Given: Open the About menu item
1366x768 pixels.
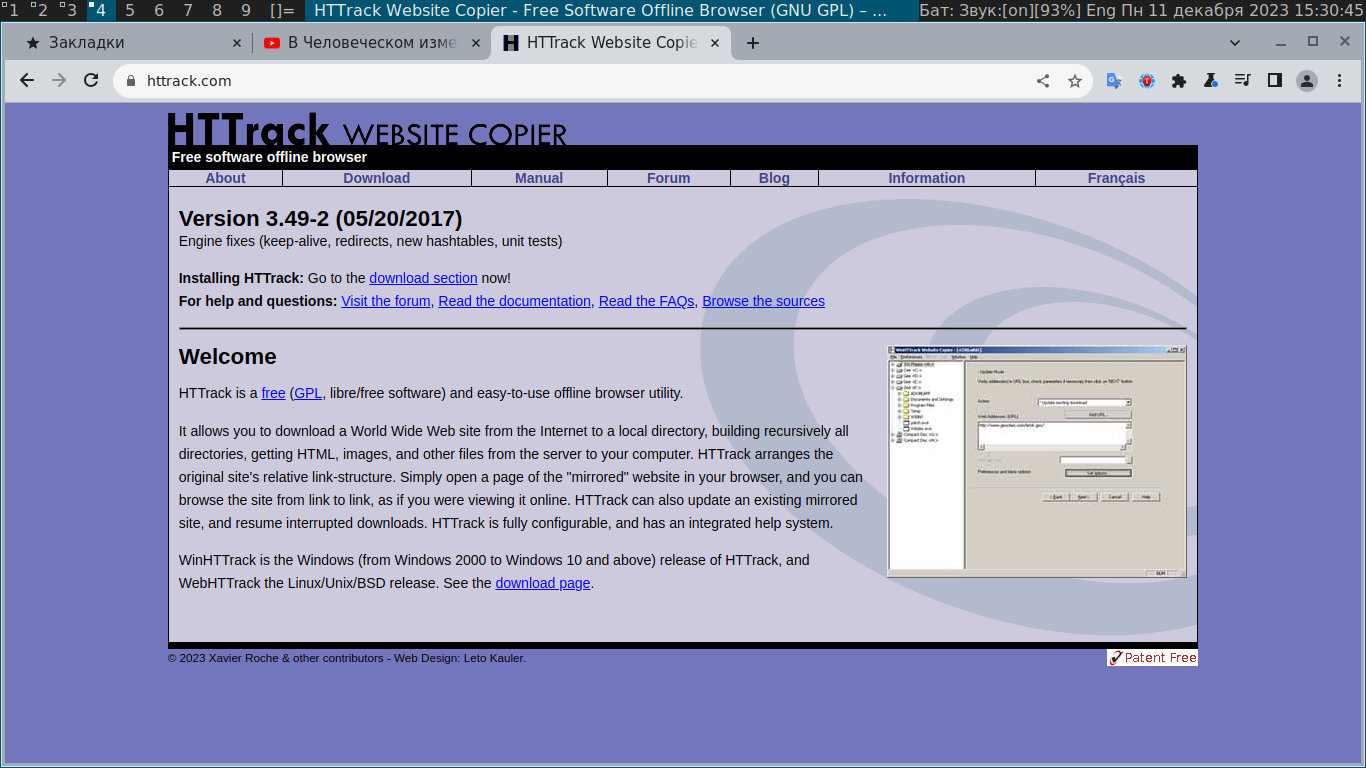Looking at the screenshot, I should 225,178.
